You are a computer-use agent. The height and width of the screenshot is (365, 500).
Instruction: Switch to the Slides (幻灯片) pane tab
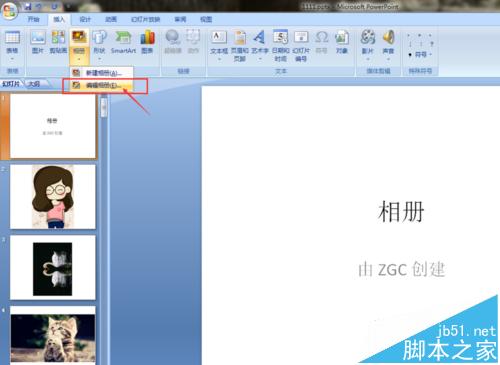11,84
